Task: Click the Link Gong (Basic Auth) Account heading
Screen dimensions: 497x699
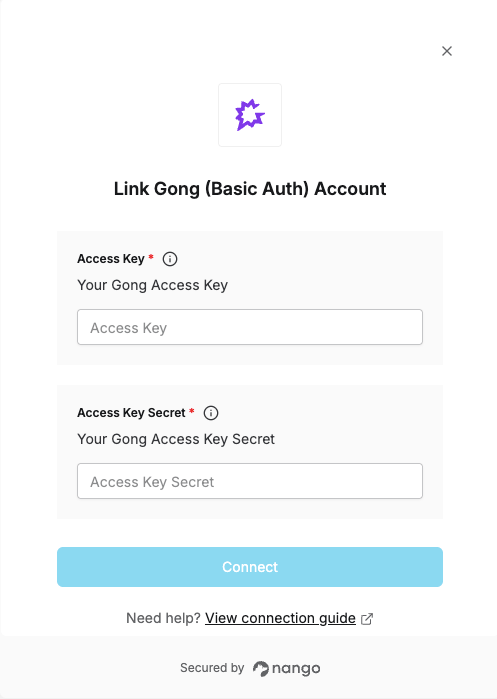Action: click(x=250, y=189)
